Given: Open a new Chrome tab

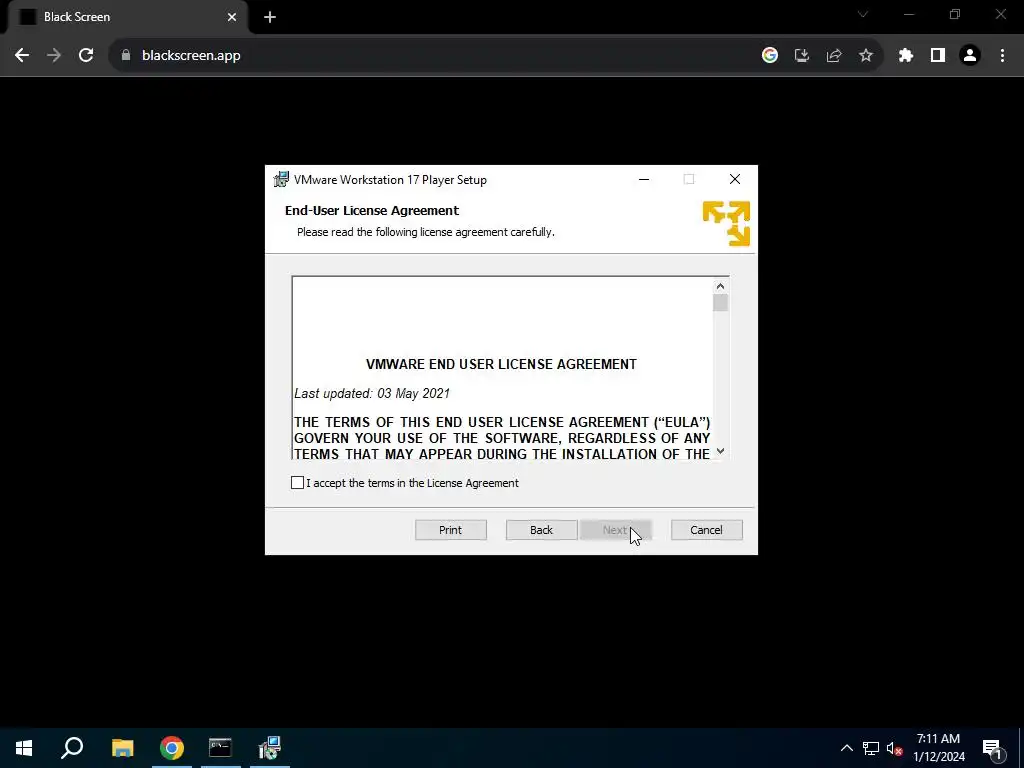Looking at the screenshot, I should pos(270,17).
